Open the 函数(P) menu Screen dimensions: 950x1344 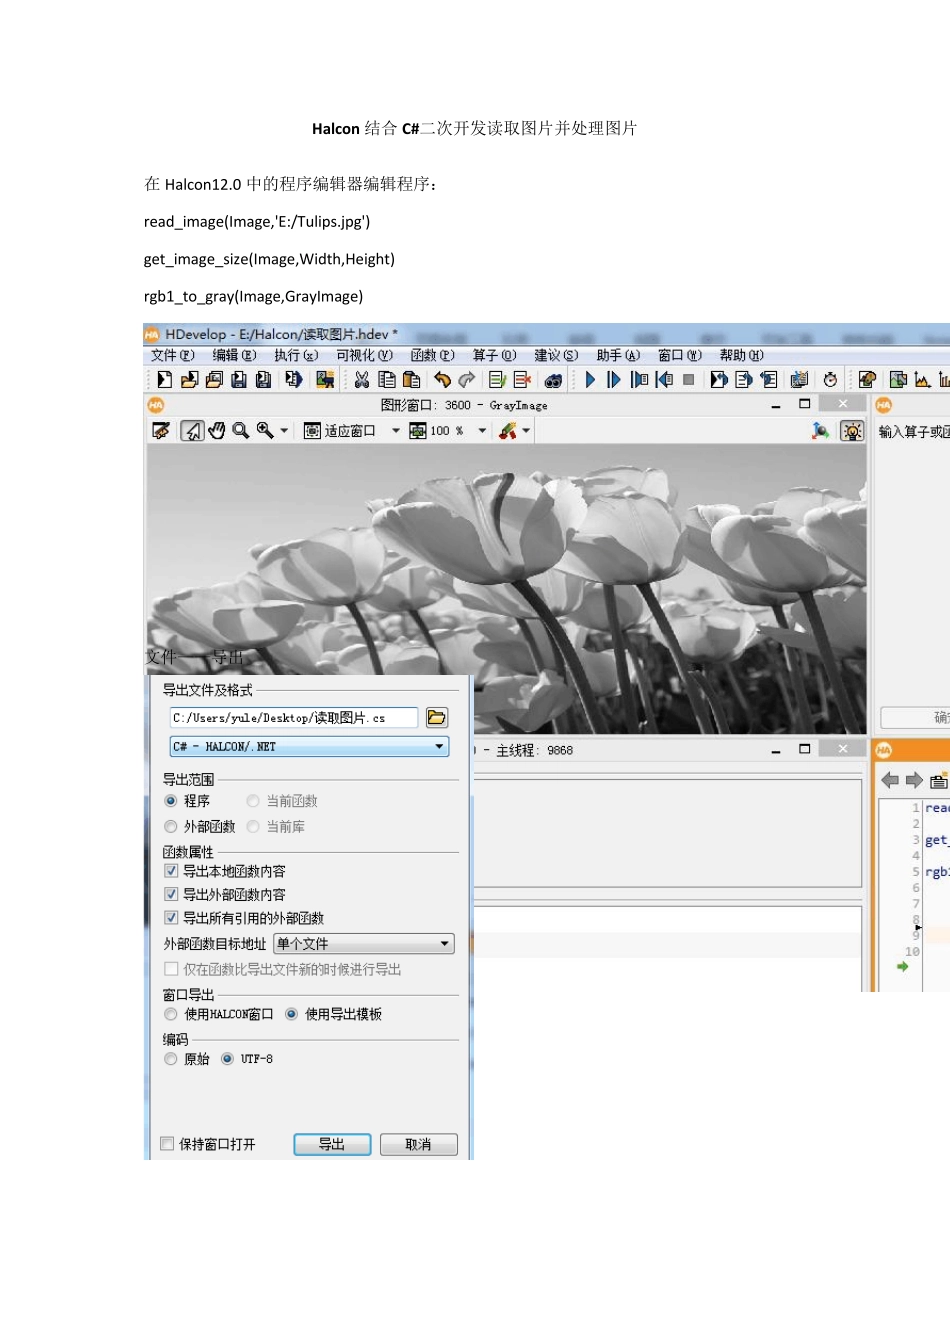tap(433, 355)
